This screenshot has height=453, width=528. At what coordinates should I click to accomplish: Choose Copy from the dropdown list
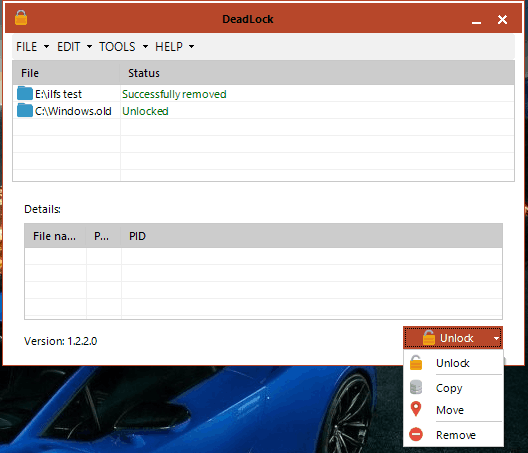[x=453, y=388]
